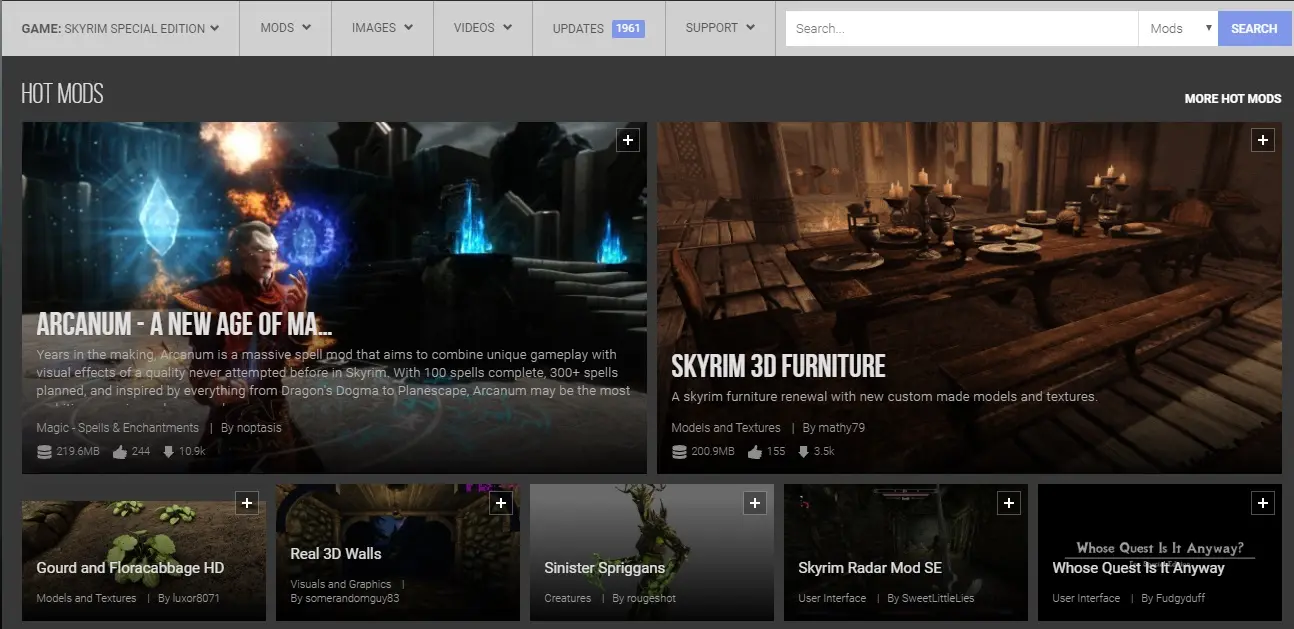The height and width of the screenshot is (629, 1294).
Task: Open Sinister Spriggans mod
Action: [x=604, y=568]
